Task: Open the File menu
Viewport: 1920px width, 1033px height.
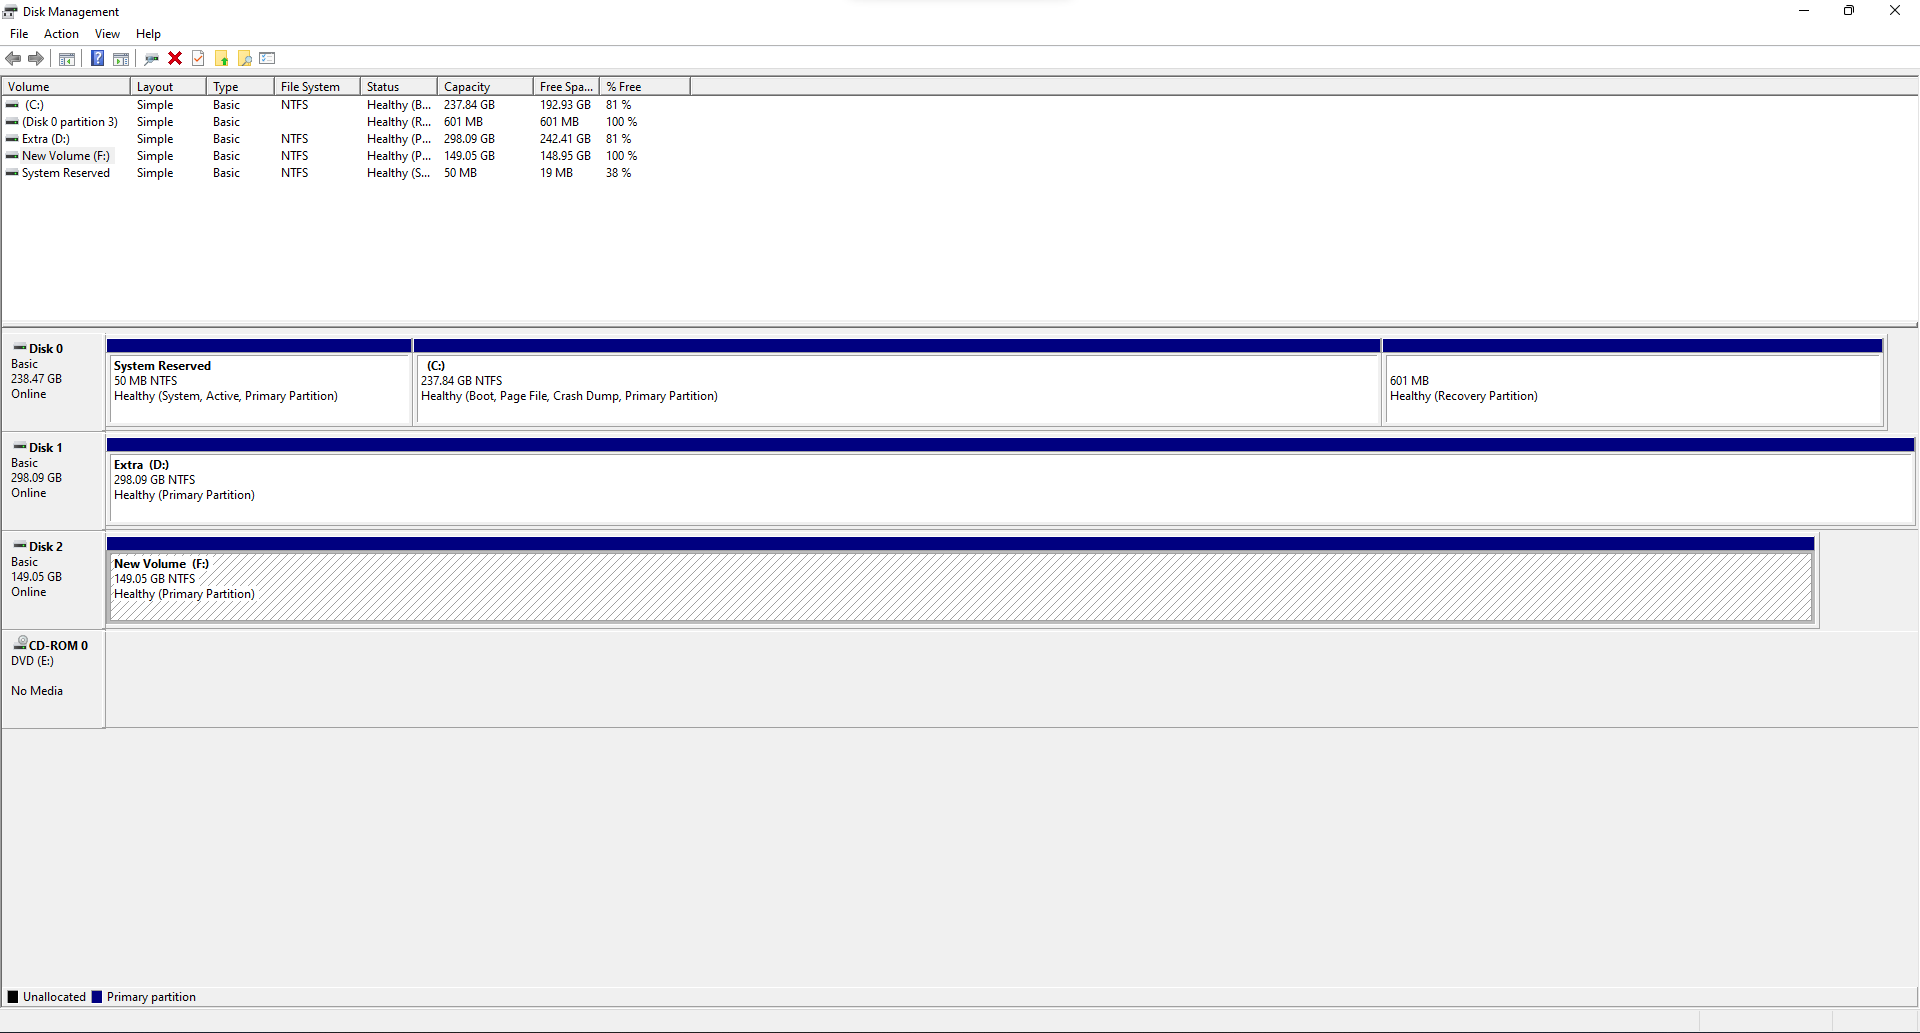Action: tap(19, 33)
